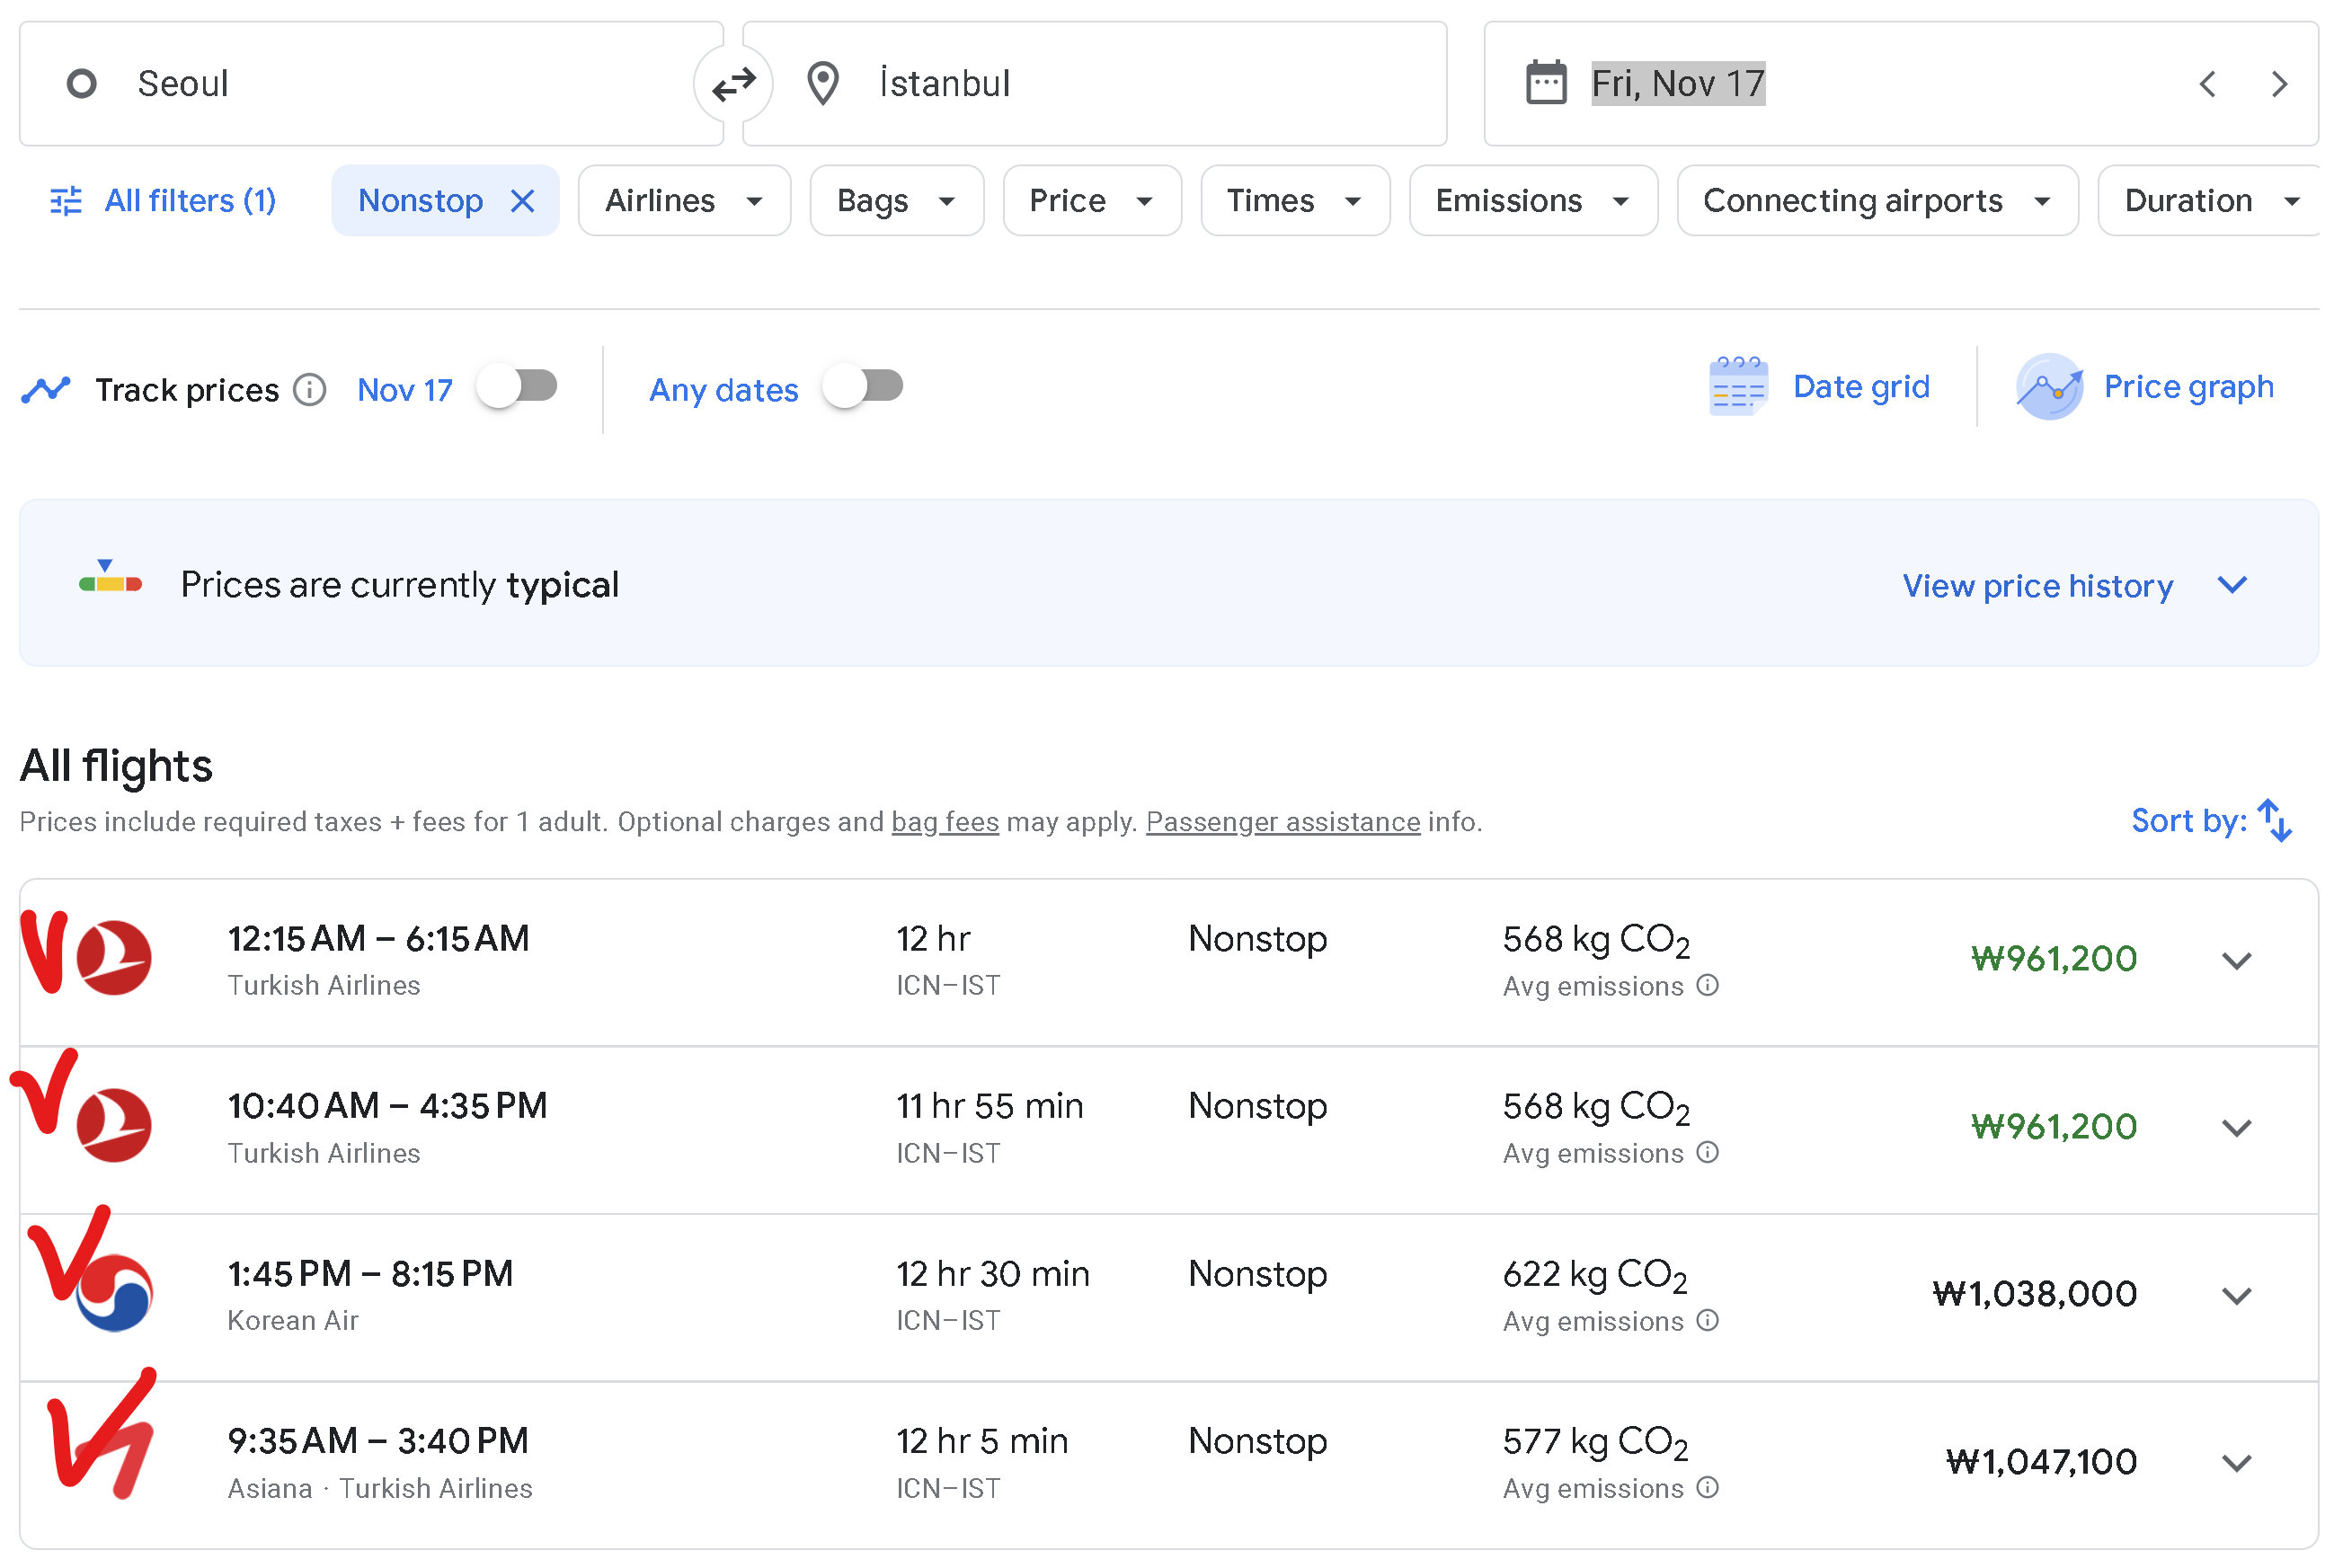Click the location pin icon beside İstanbul
Screen dimensions: 2343x1568
pos(823,84)
